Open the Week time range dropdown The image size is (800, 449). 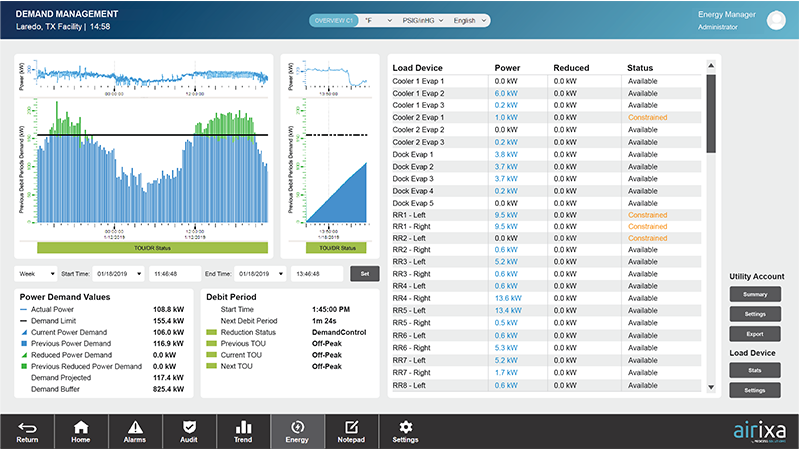[35, 273]
